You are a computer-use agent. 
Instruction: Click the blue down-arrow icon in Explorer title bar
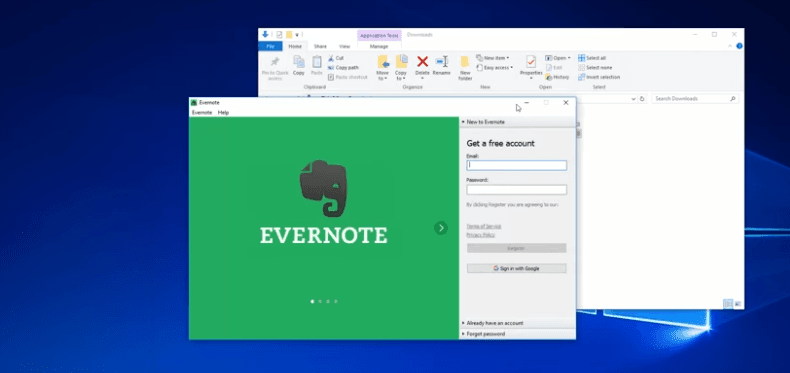(265, 34)
